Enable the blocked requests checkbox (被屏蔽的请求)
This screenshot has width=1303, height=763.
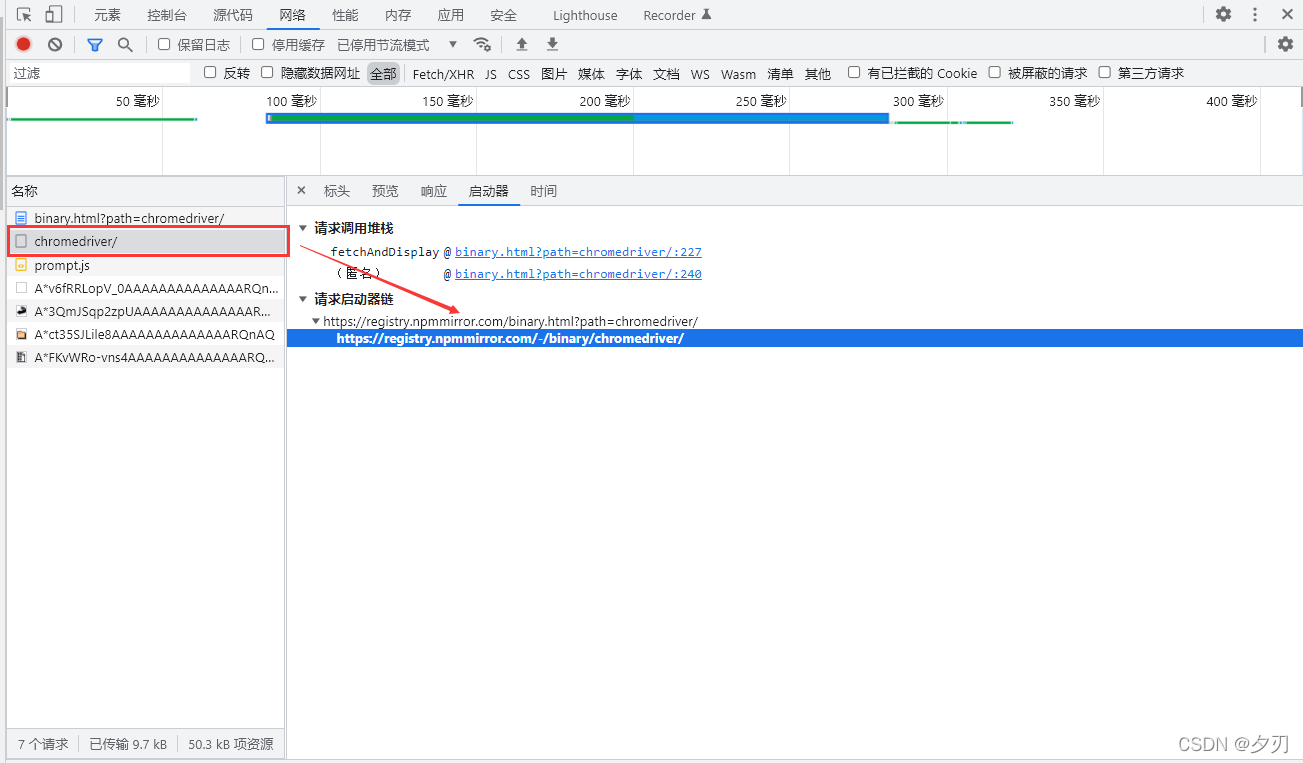[994, 72]
